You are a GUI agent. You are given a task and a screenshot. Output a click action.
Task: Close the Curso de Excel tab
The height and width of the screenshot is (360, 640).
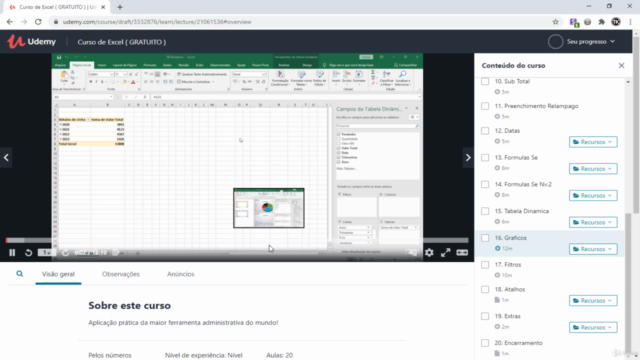pyautogui.click(x=103, y=7)
